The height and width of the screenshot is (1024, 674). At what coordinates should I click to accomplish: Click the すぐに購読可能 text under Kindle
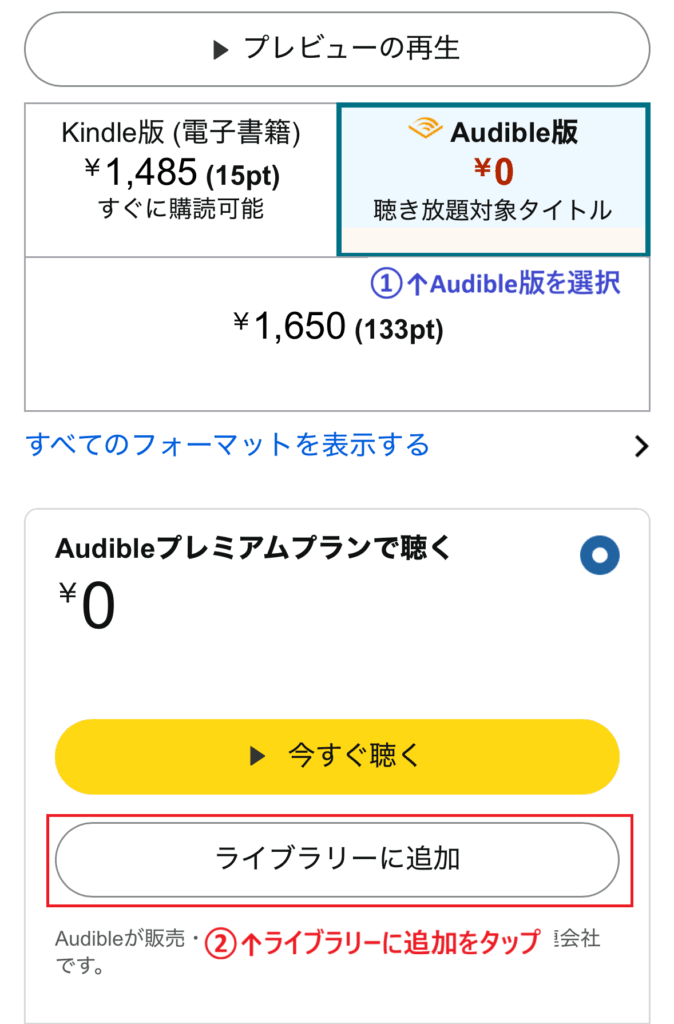(x=181, y=210)
